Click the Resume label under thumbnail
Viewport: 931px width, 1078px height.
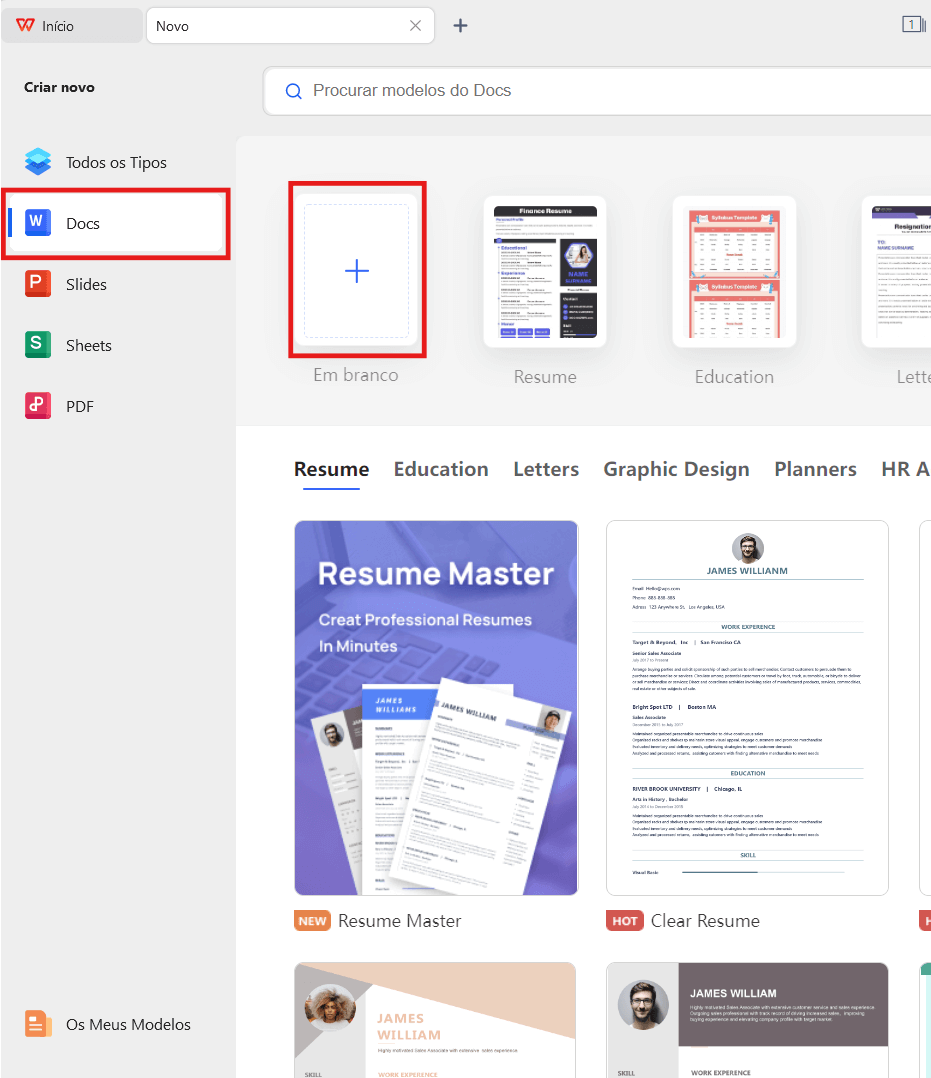click(x=545, y=377)
